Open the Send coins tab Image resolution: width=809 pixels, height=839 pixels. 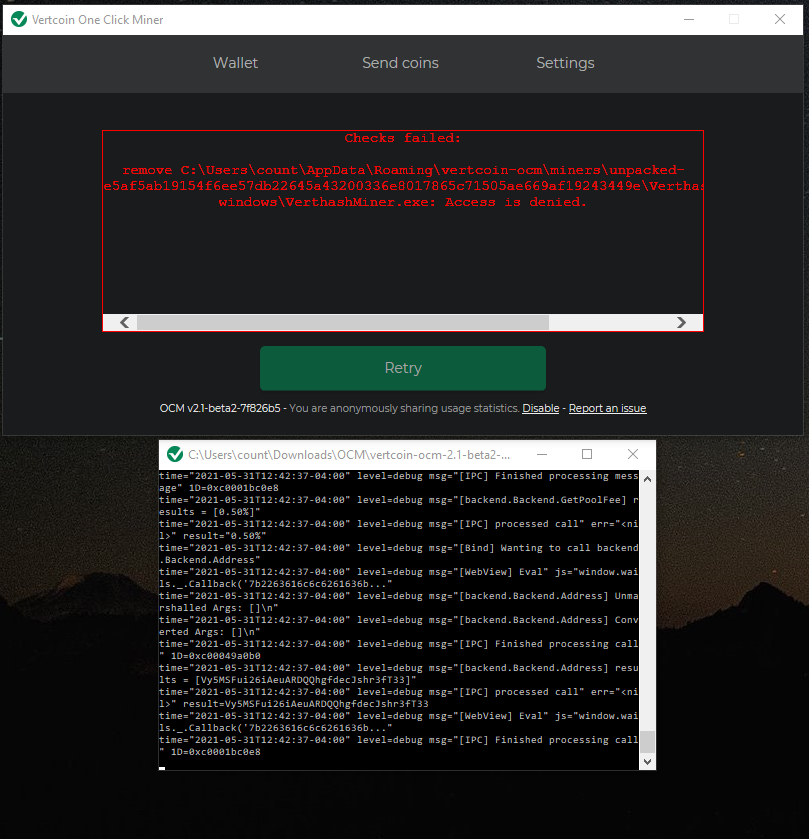click(x=400, y=63)
